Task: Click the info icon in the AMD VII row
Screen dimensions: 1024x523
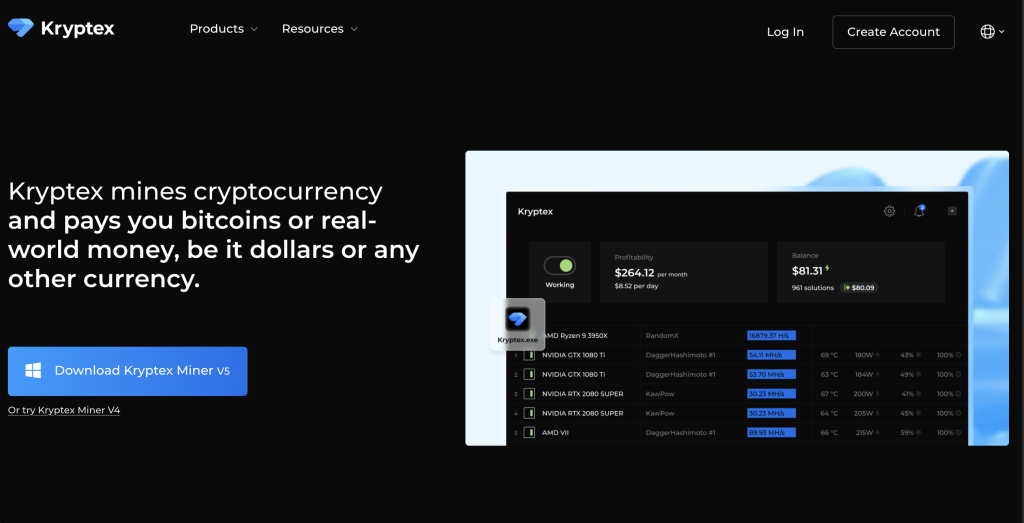Action: click(x=958, y=433)
